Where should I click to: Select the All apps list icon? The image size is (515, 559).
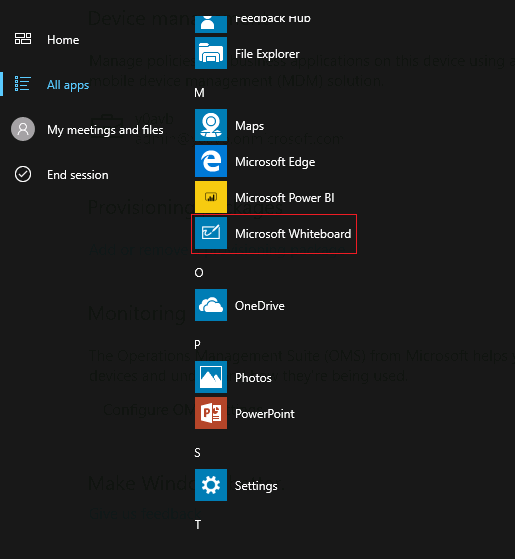[22, 84]
